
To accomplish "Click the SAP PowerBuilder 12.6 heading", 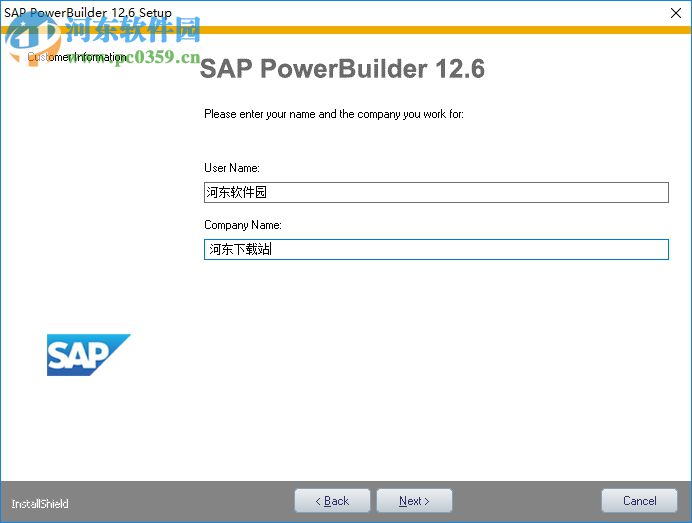I will [342, 69].
